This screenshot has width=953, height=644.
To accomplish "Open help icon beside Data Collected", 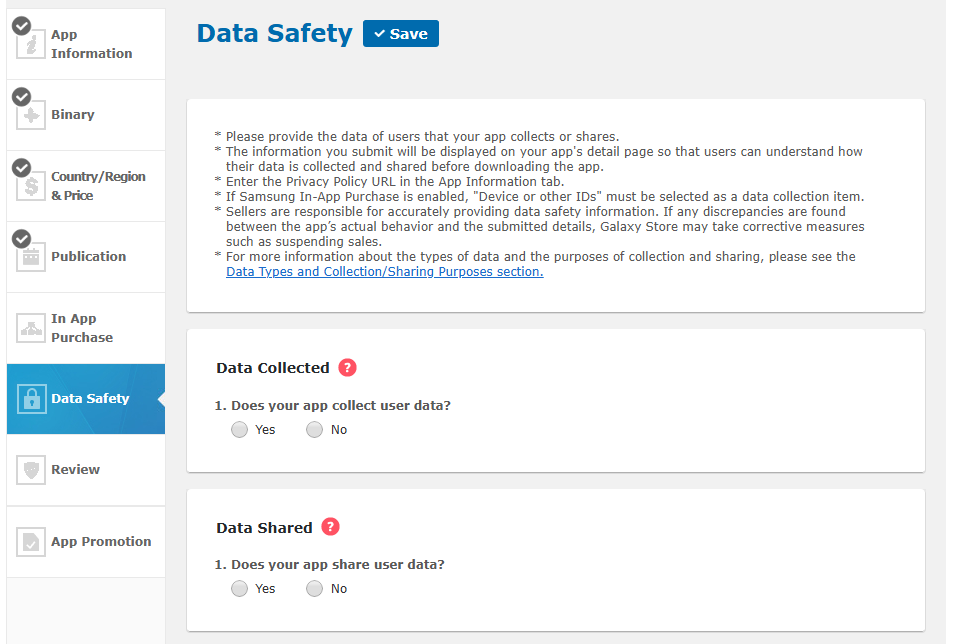I will (347, 368).
